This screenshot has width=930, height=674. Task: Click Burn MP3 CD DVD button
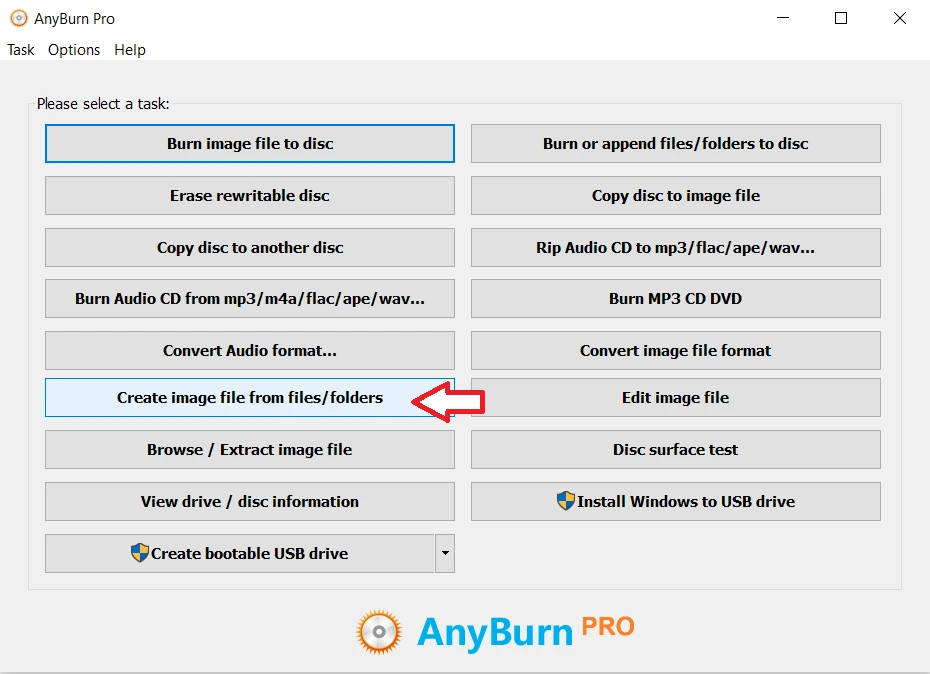675,298
